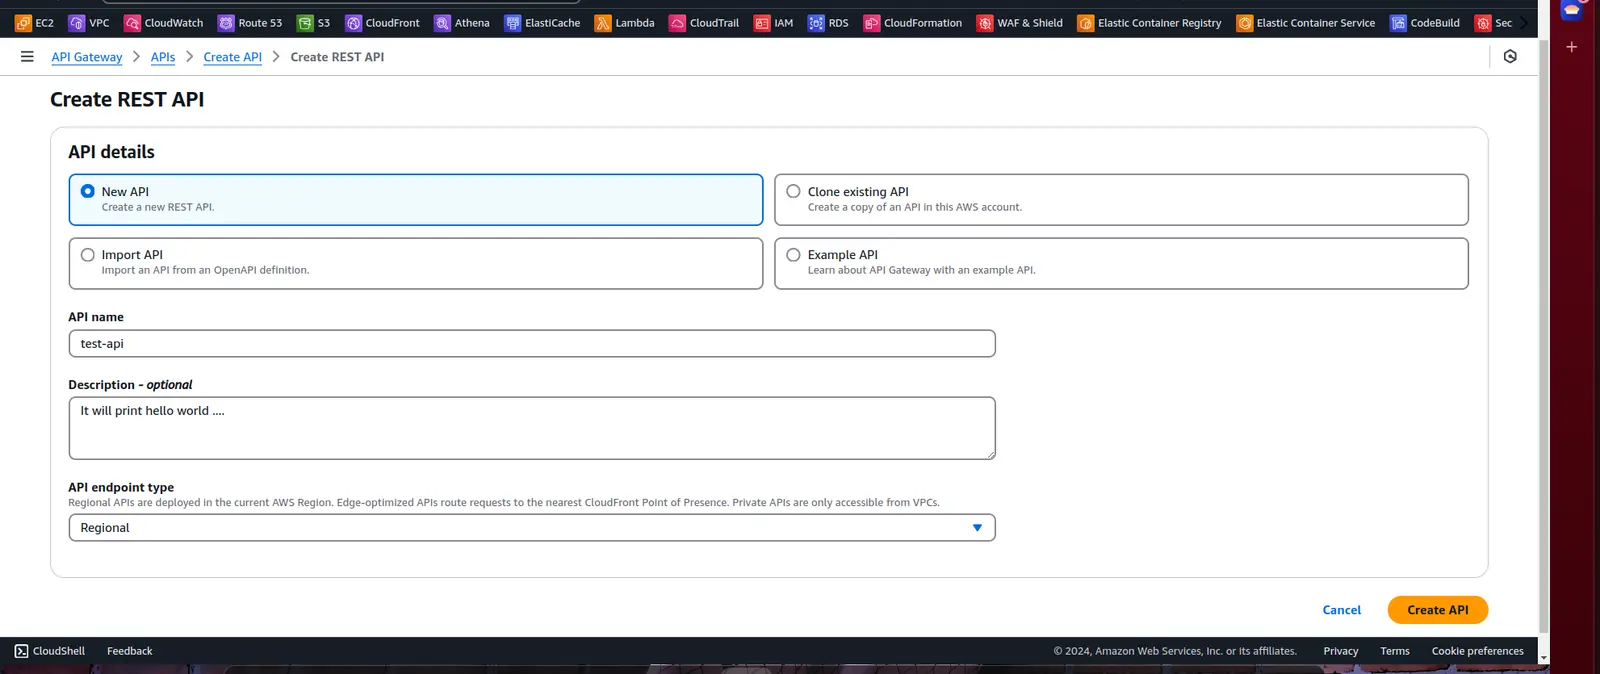Open the S3 shortcut icon

tap(305, 23)
